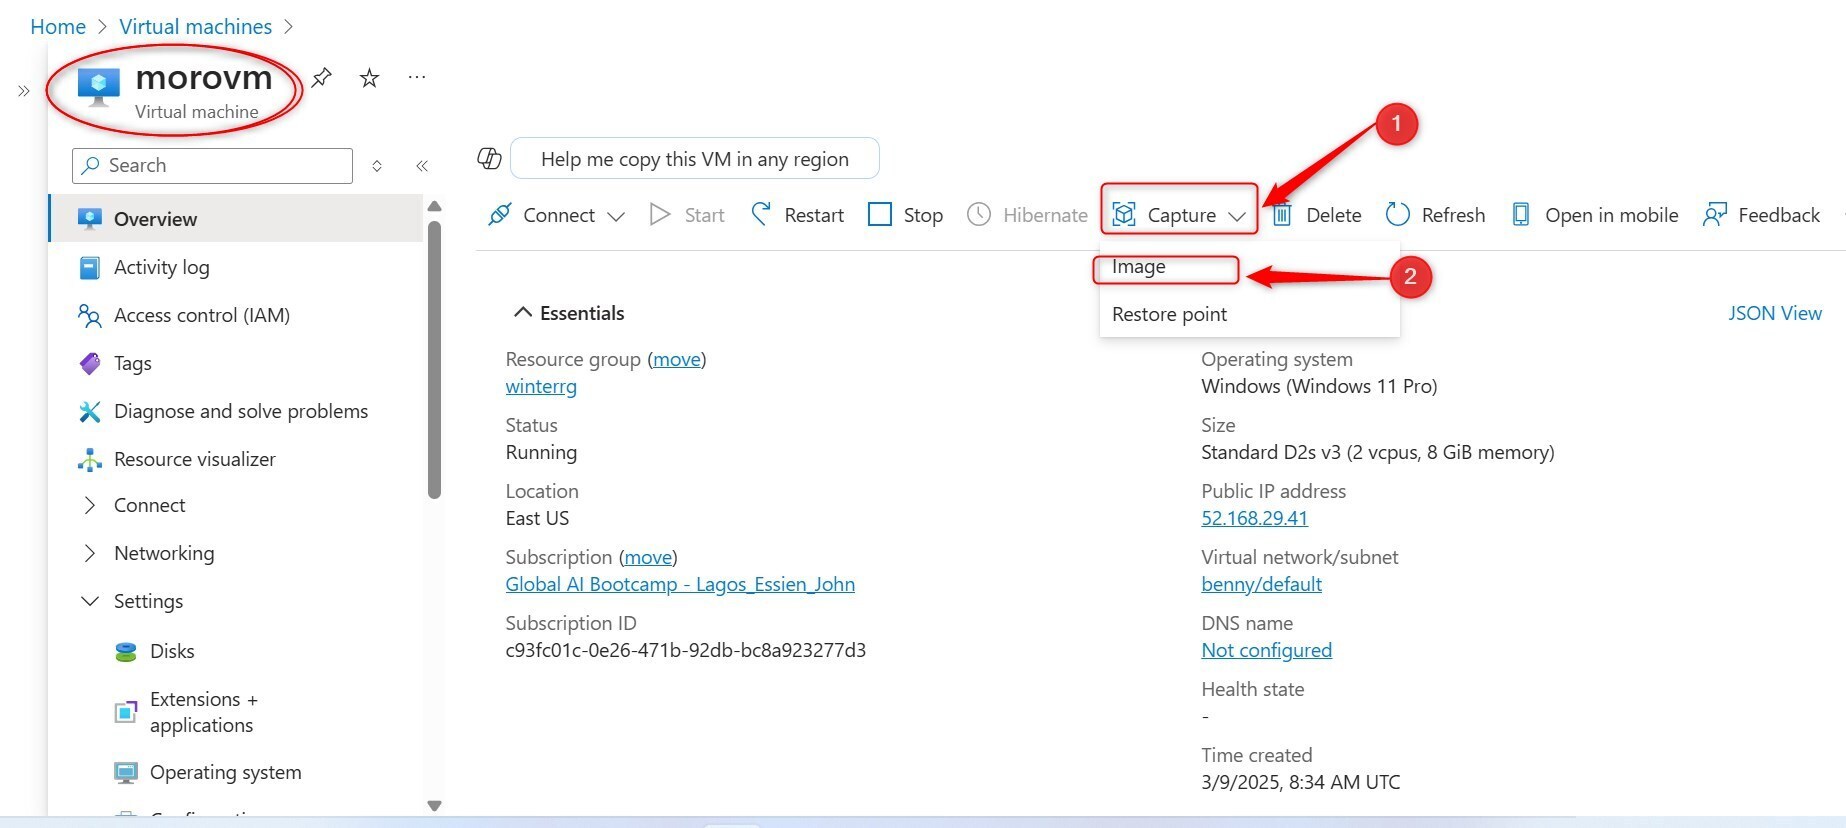Pin the morovm virtual machine to dashboard
The width and height of the screenshot is (1846, 828).
(321, 77)
